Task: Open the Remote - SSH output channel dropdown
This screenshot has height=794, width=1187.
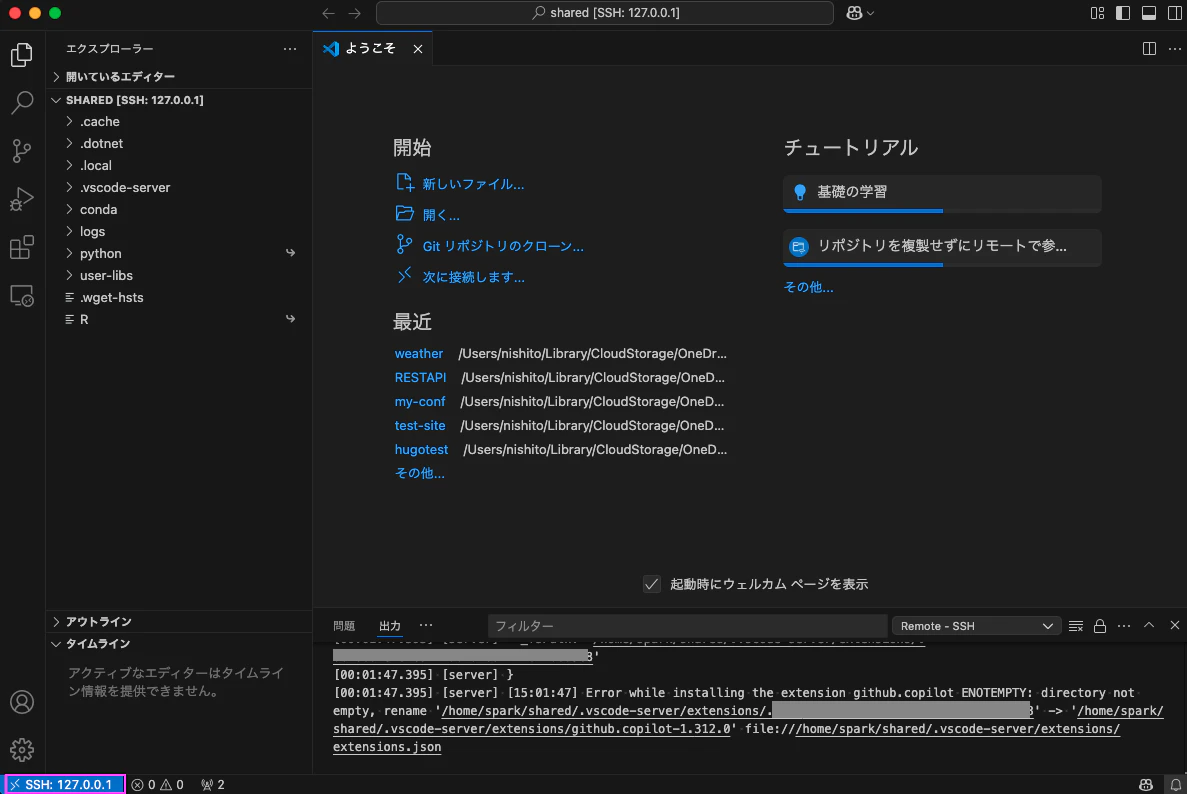Action: [x=976, y=626]
